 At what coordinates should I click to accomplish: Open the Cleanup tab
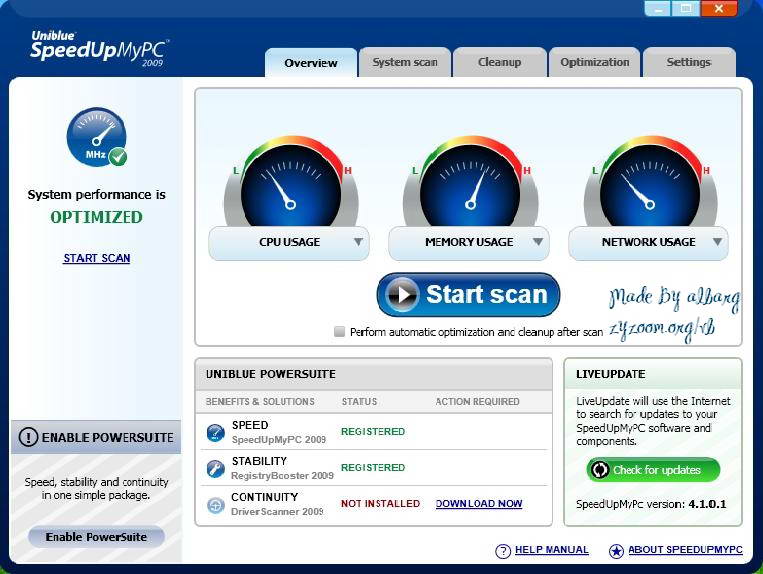(x=499, y=62)
